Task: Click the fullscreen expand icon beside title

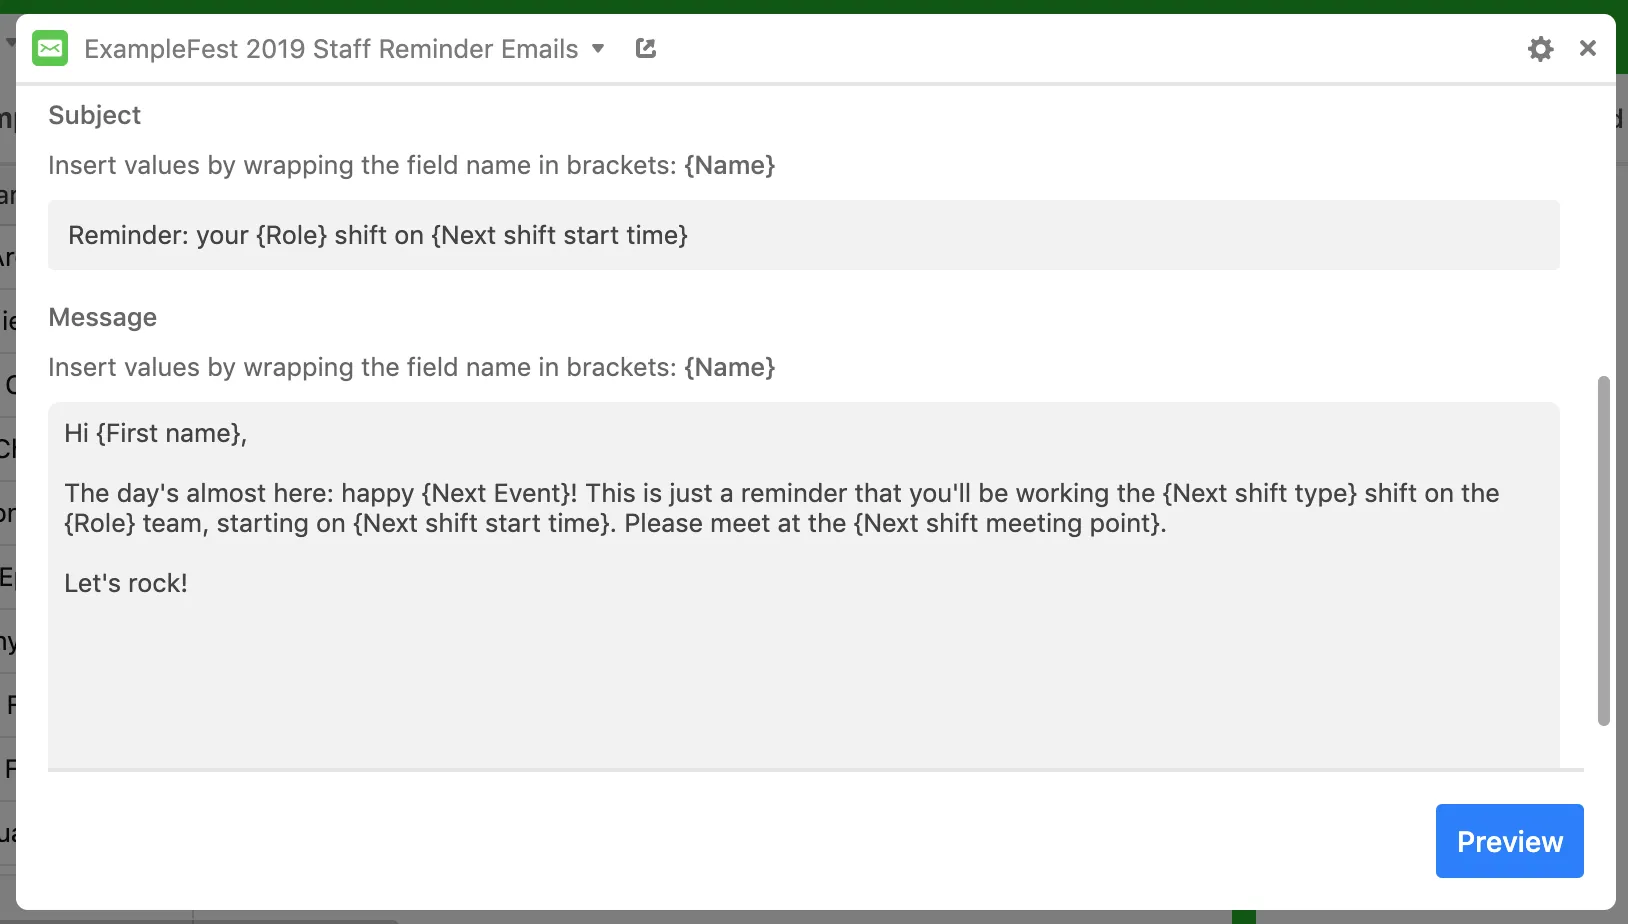Action: [x=646, y=48]
